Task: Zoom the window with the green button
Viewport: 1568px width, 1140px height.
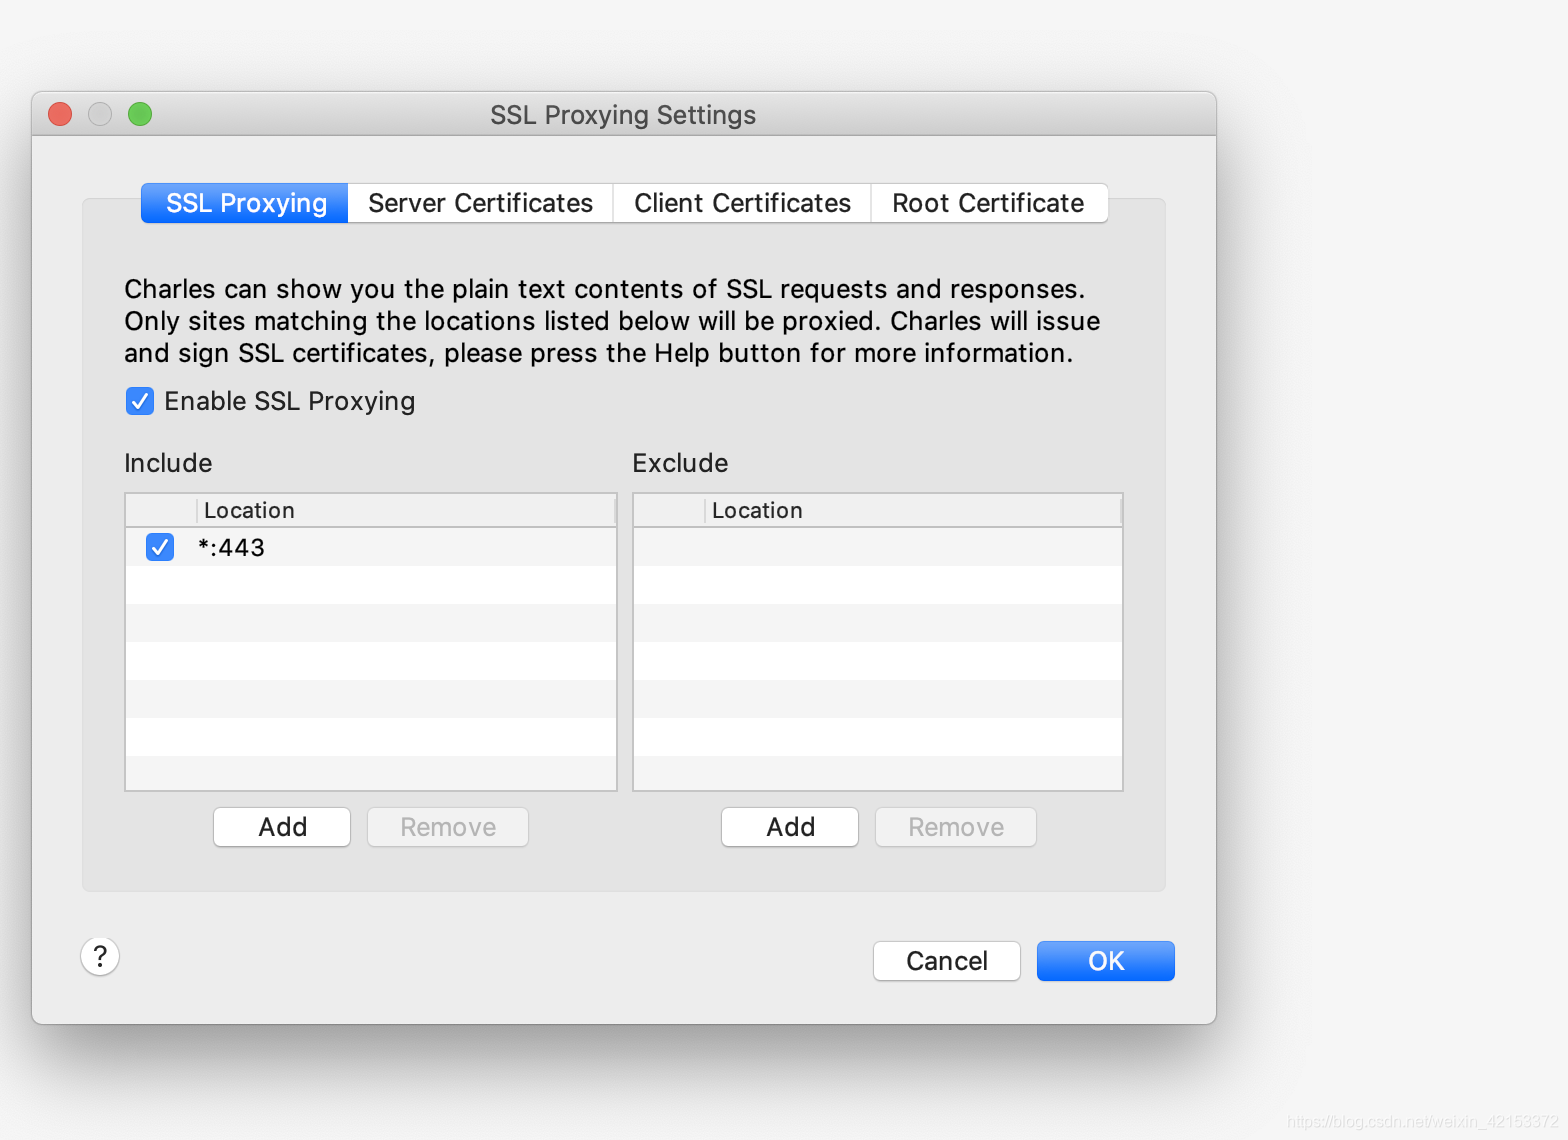Action: (140, 114)
